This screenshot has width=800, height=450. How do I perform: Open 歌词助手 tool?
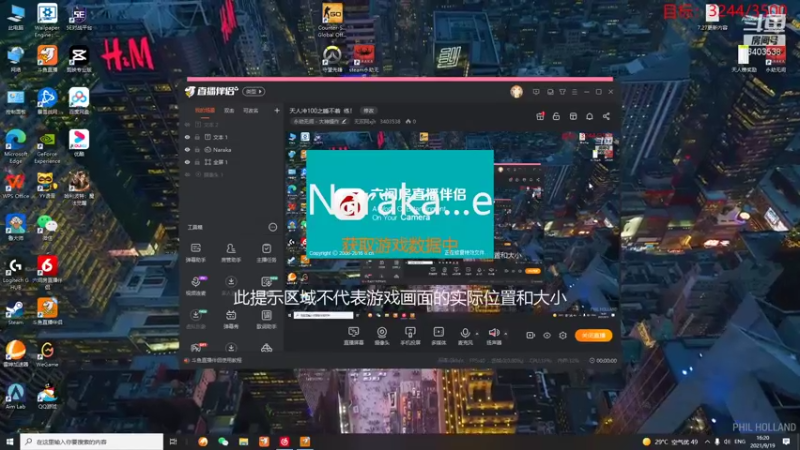(x=266, y=319)
